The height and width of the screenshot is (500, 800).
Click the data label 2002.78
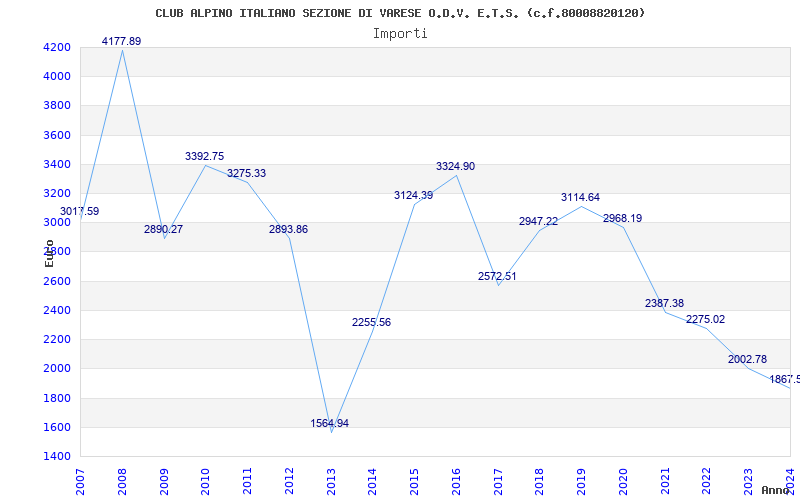point(747,359)
